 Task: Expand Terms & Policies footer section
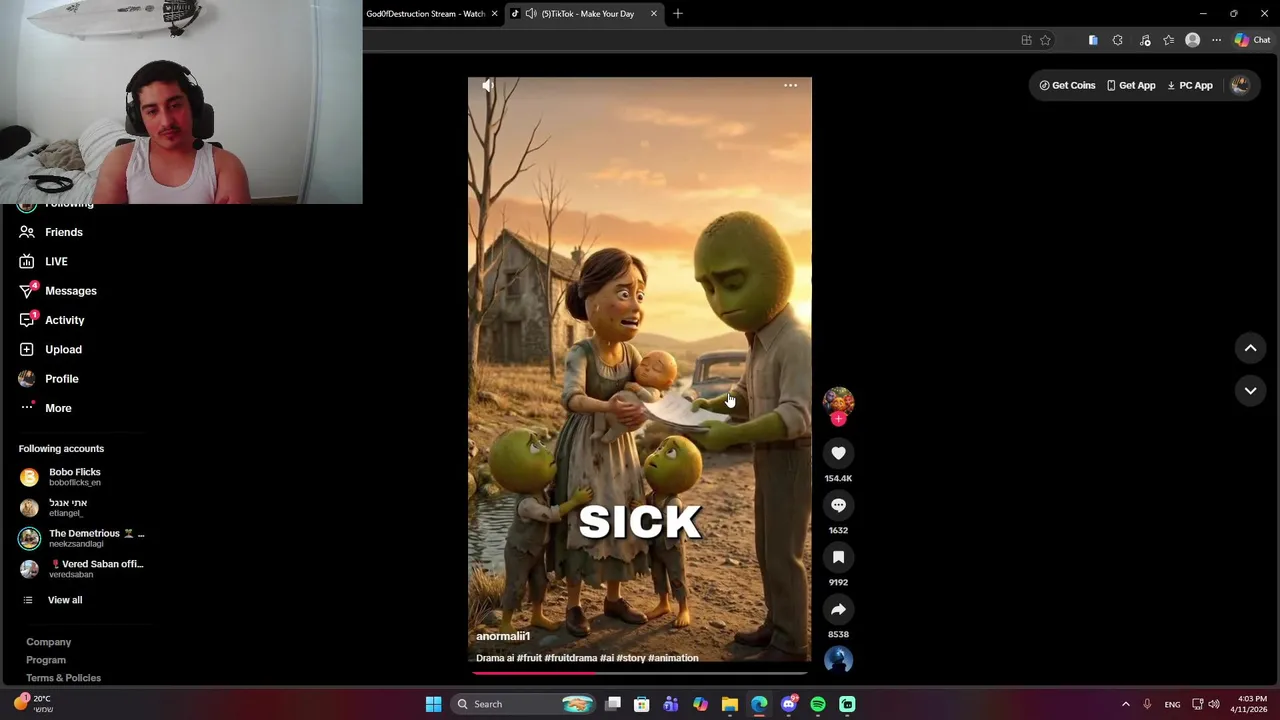pyautogui.click(x=63, y=678)
